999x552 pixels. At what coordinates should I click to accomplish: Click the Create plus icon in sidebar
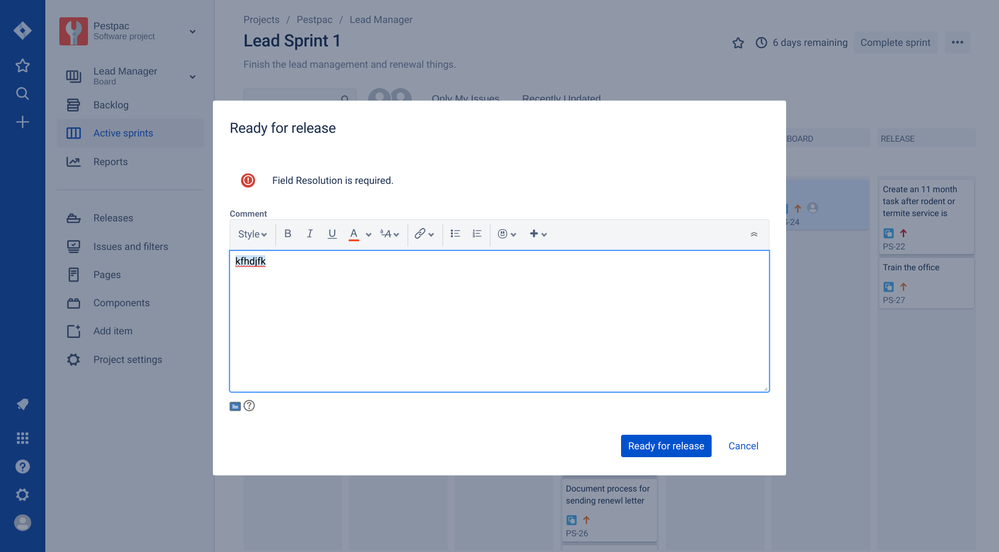(22, 122)
